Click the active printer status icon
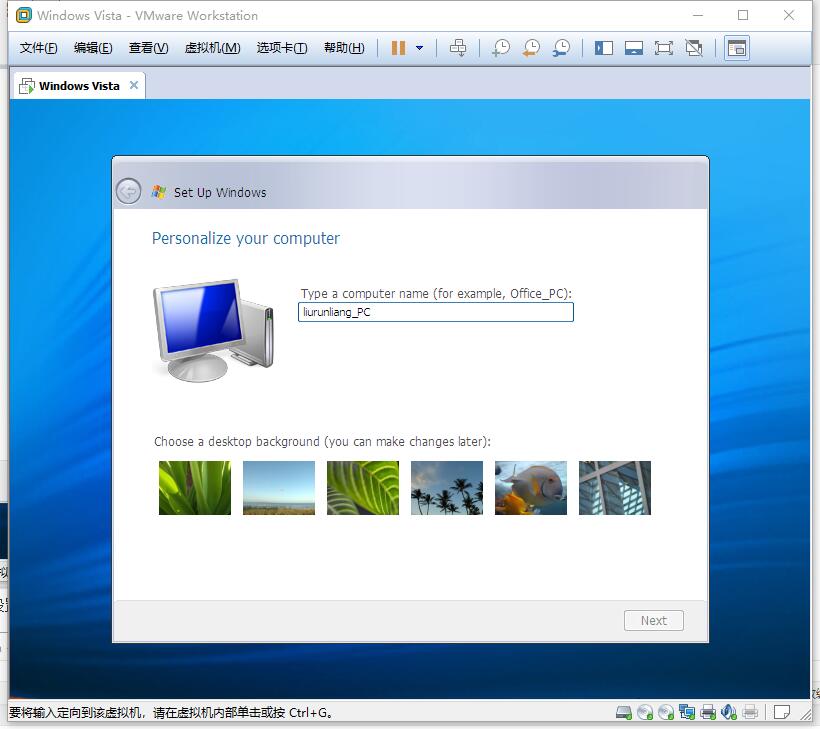820x729 pixels. [708, 712]
